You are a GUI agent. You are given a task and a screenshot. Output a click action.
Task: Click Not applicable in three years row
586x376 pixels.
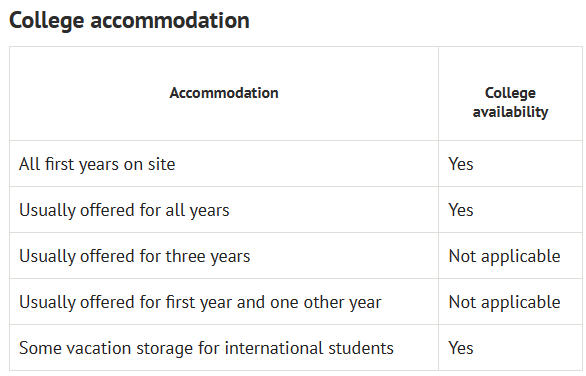[504, 256]
